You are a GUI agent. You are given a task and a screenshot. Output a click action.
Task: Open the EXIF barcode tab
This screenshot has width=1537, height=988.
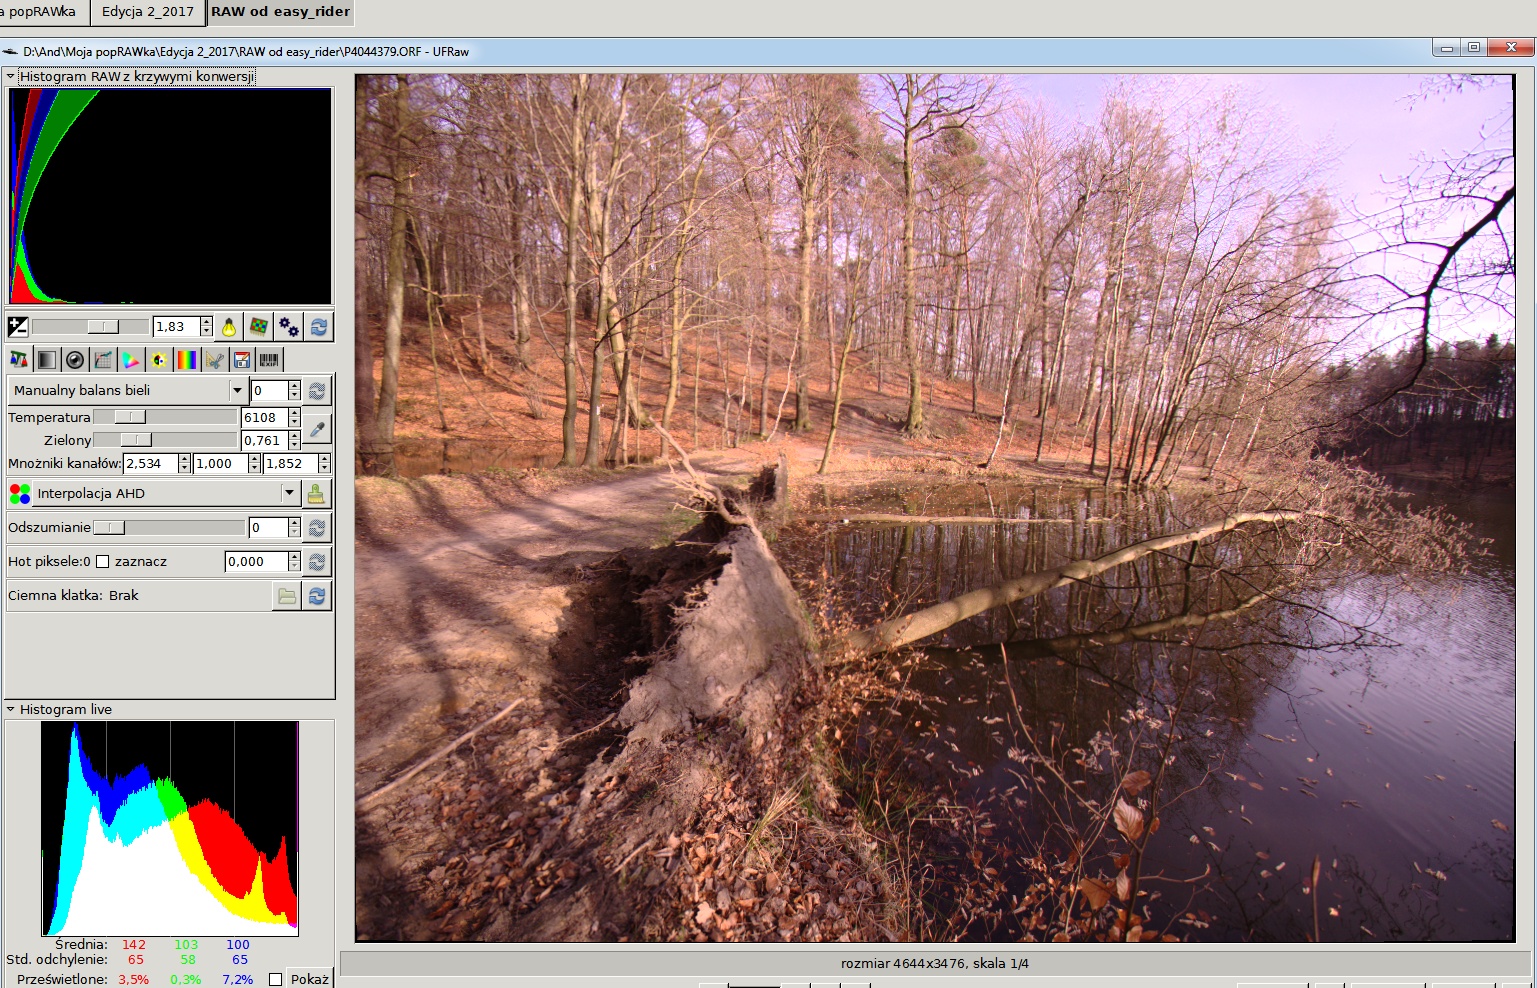tap(269, 360)
